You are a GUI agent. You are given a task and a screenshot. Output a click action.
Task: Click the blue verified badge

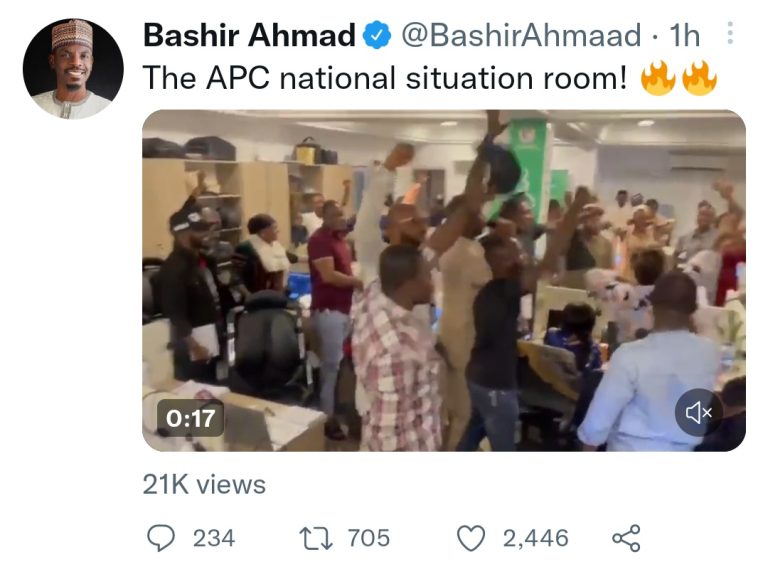376,37
